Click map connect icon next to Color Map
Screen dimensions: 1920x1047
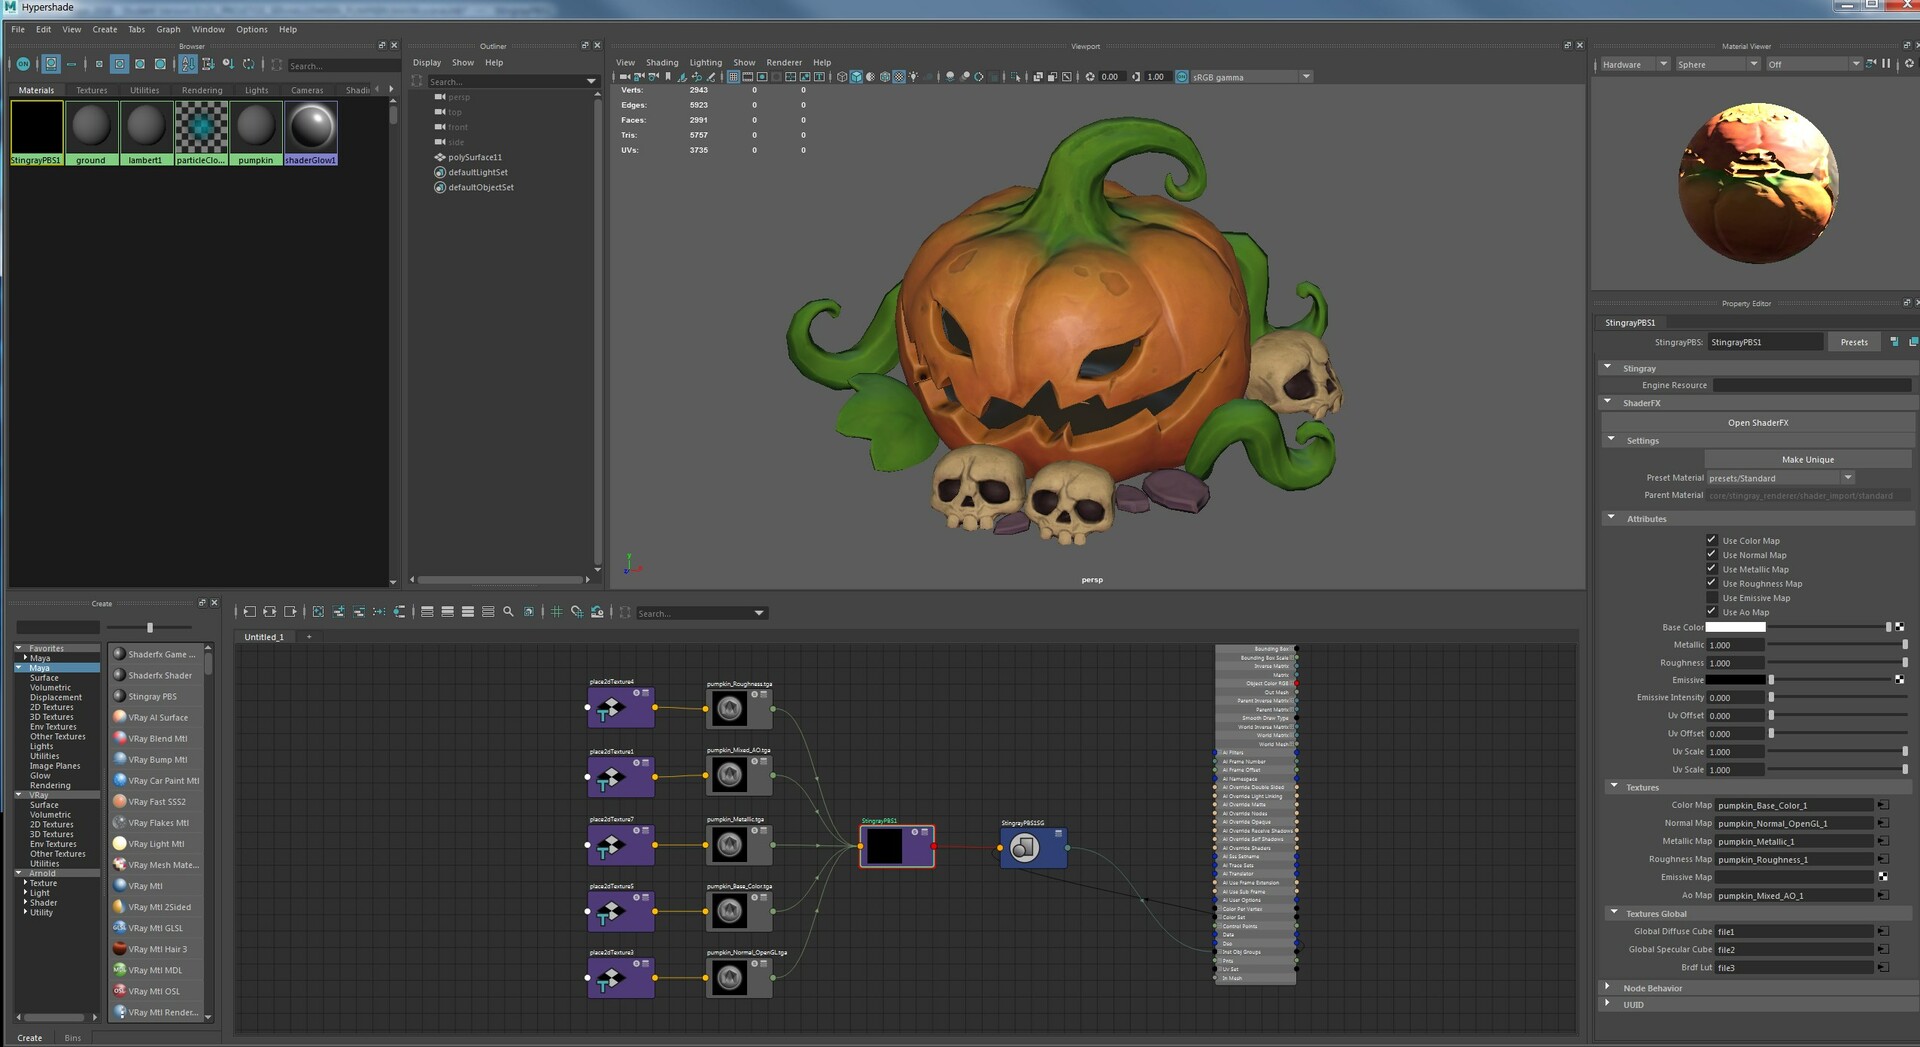(1883, 805)
